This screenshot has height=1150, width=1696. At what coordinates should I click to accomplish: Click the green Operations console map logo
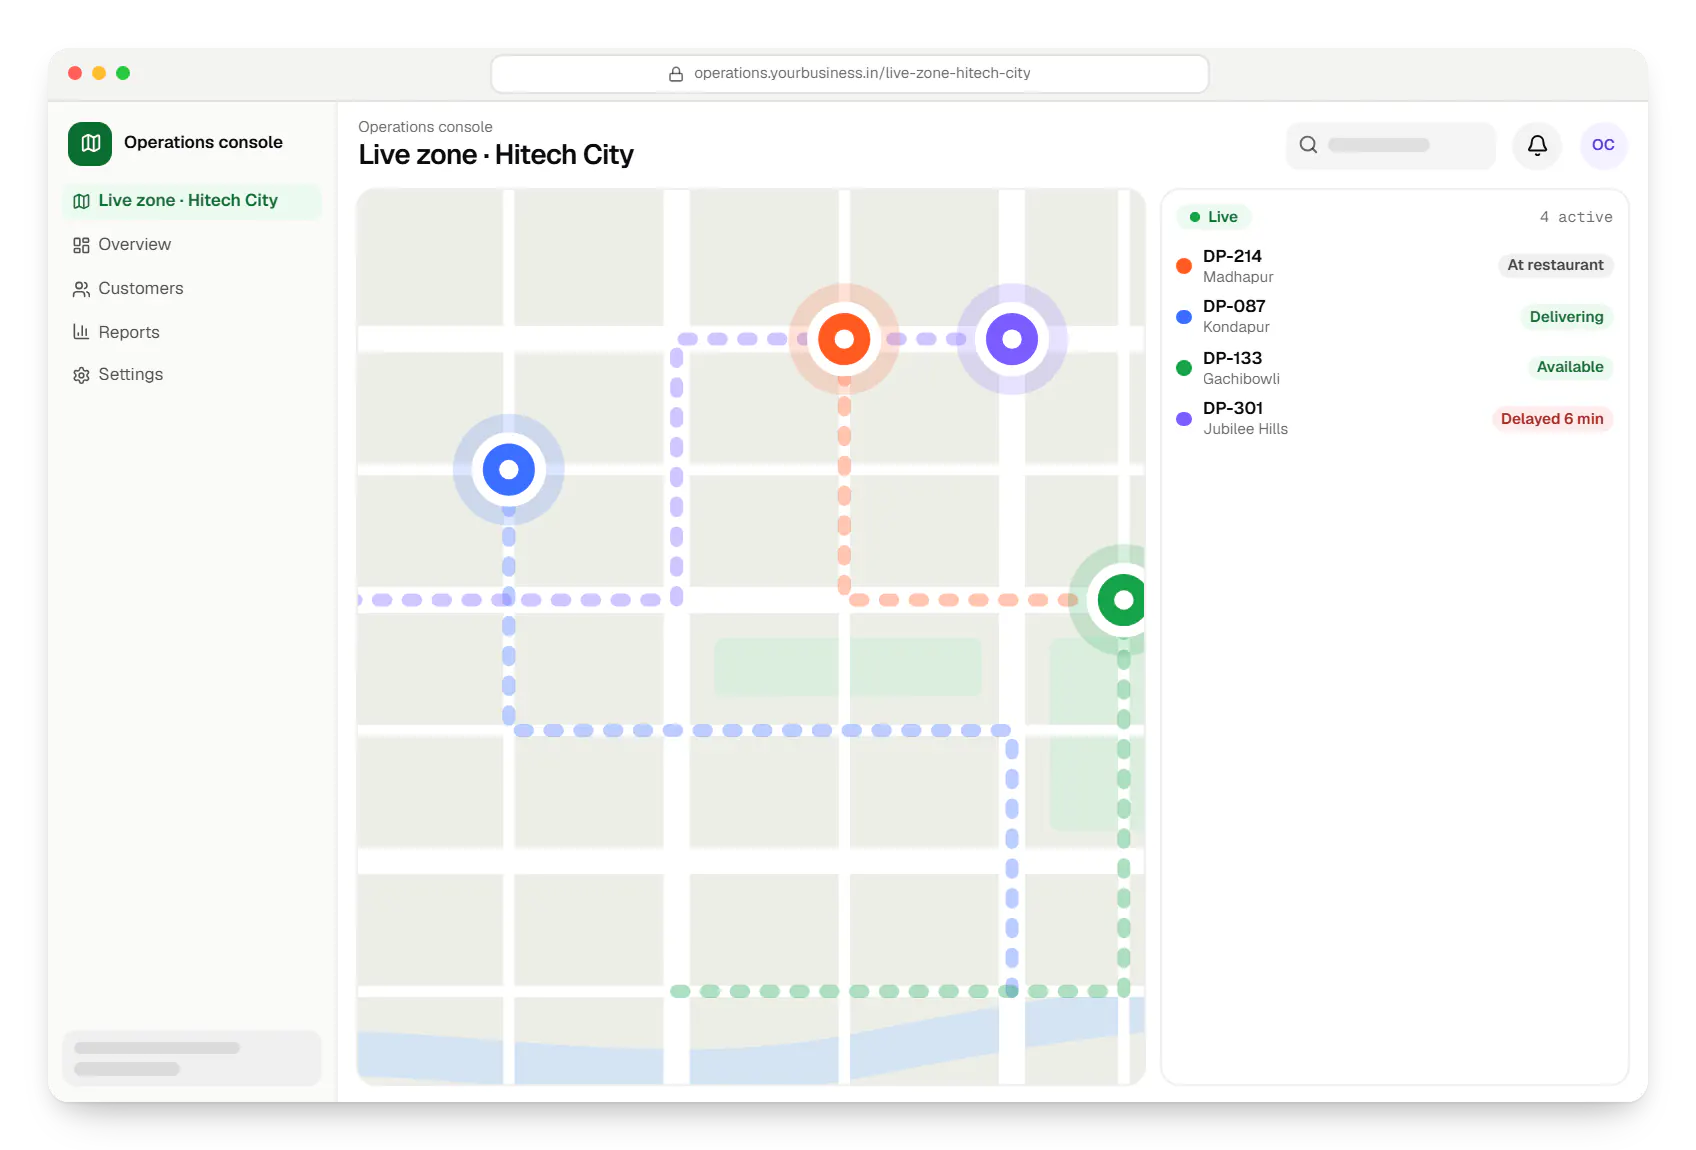[90, 143]
